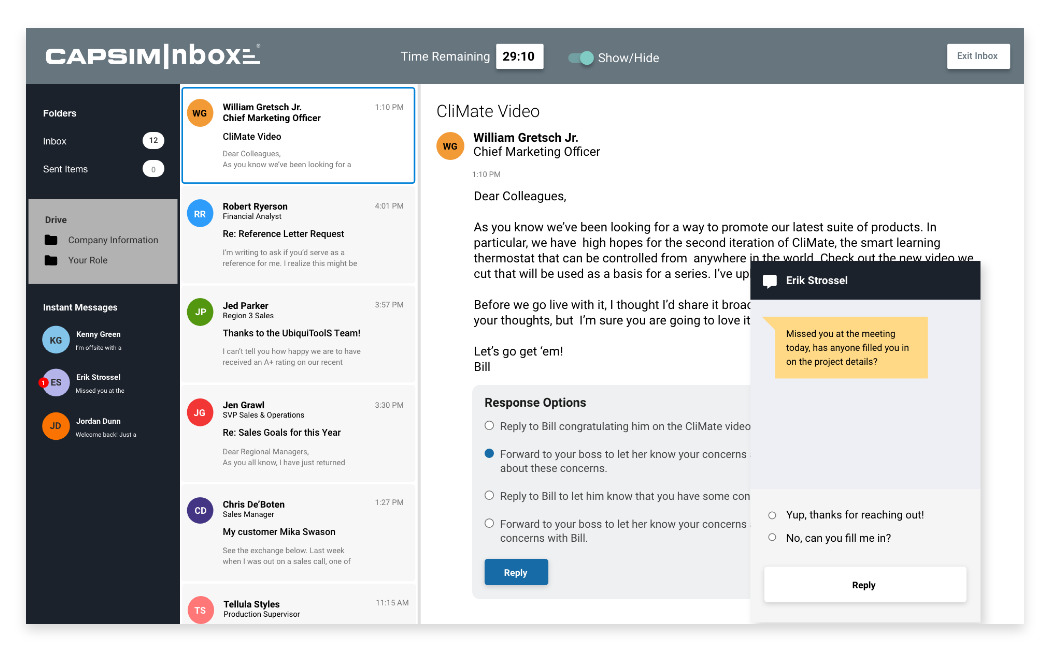This screenshot has height=650, width=1050.
Task: Click the Company Information folder icon
Action: tap(51, 240)
